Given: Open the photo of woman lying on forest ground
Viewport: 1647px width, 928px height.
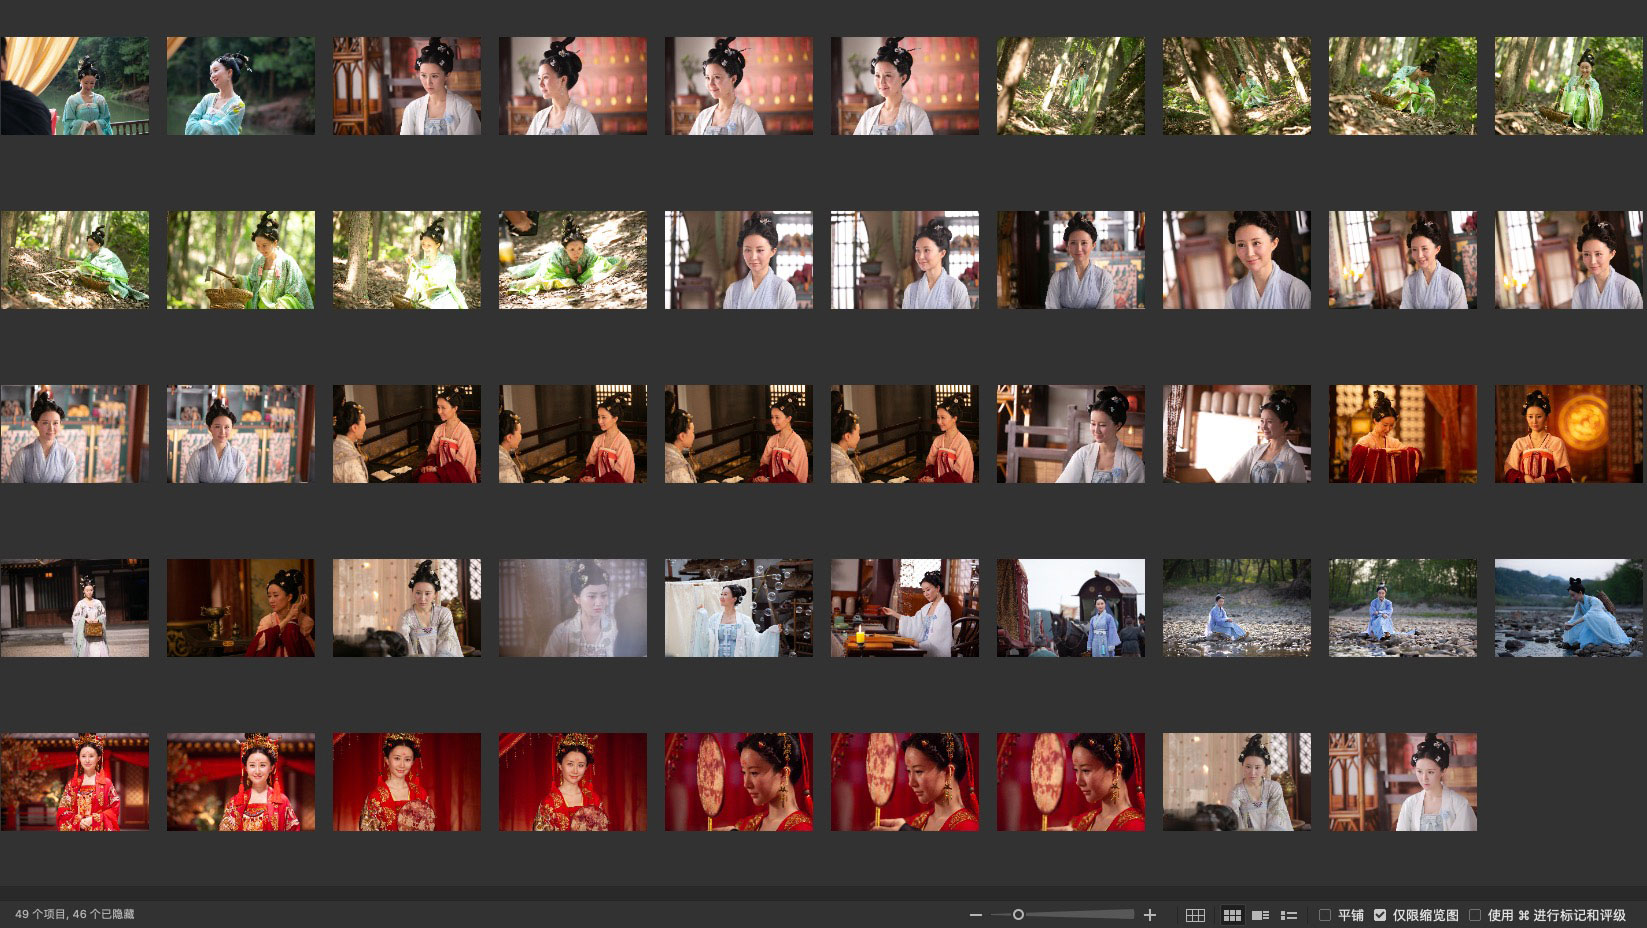Looking at the screenshot, I should pos(573,260).
